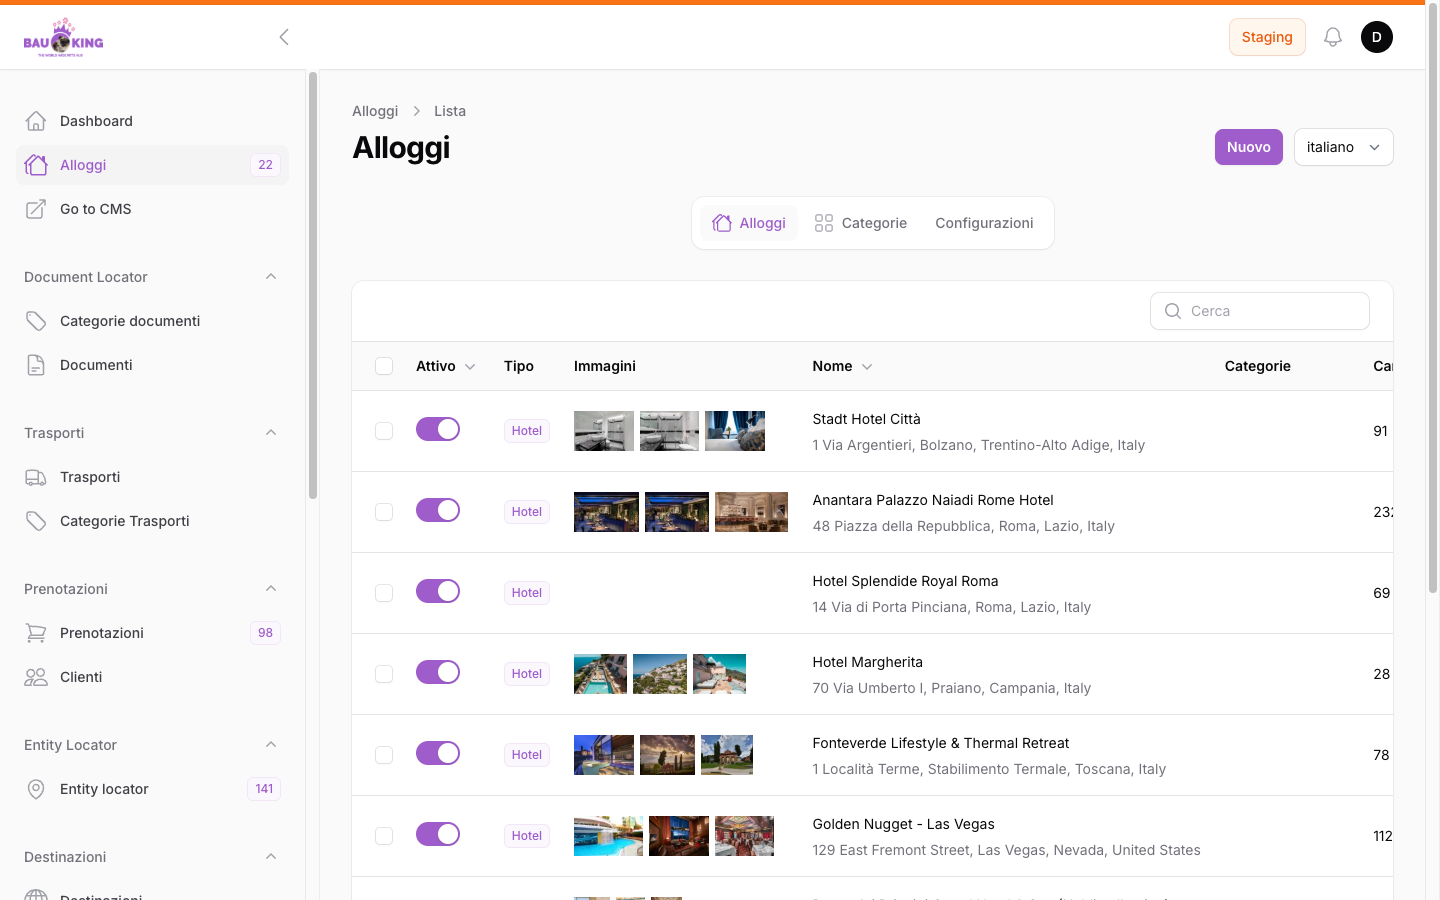Open Documenti in the sidebar
The width and height of the screenshot is (1440, 900).
point(152,365)
